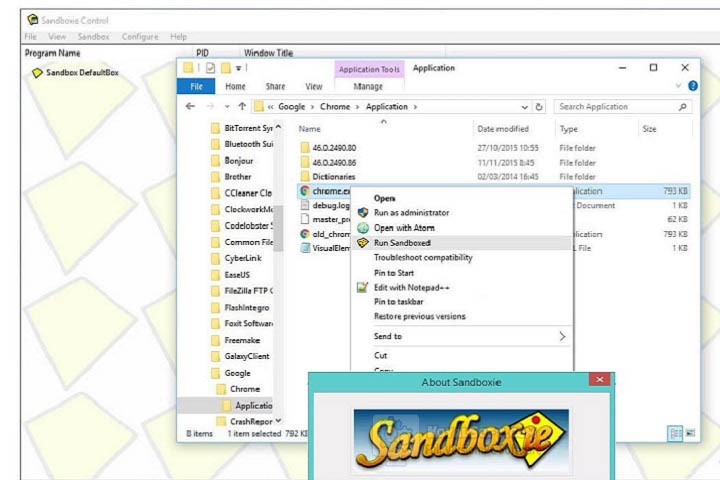Viewport: 720px width, 480px height.
Task: Click the search magnifier icon
Action: 682,107
